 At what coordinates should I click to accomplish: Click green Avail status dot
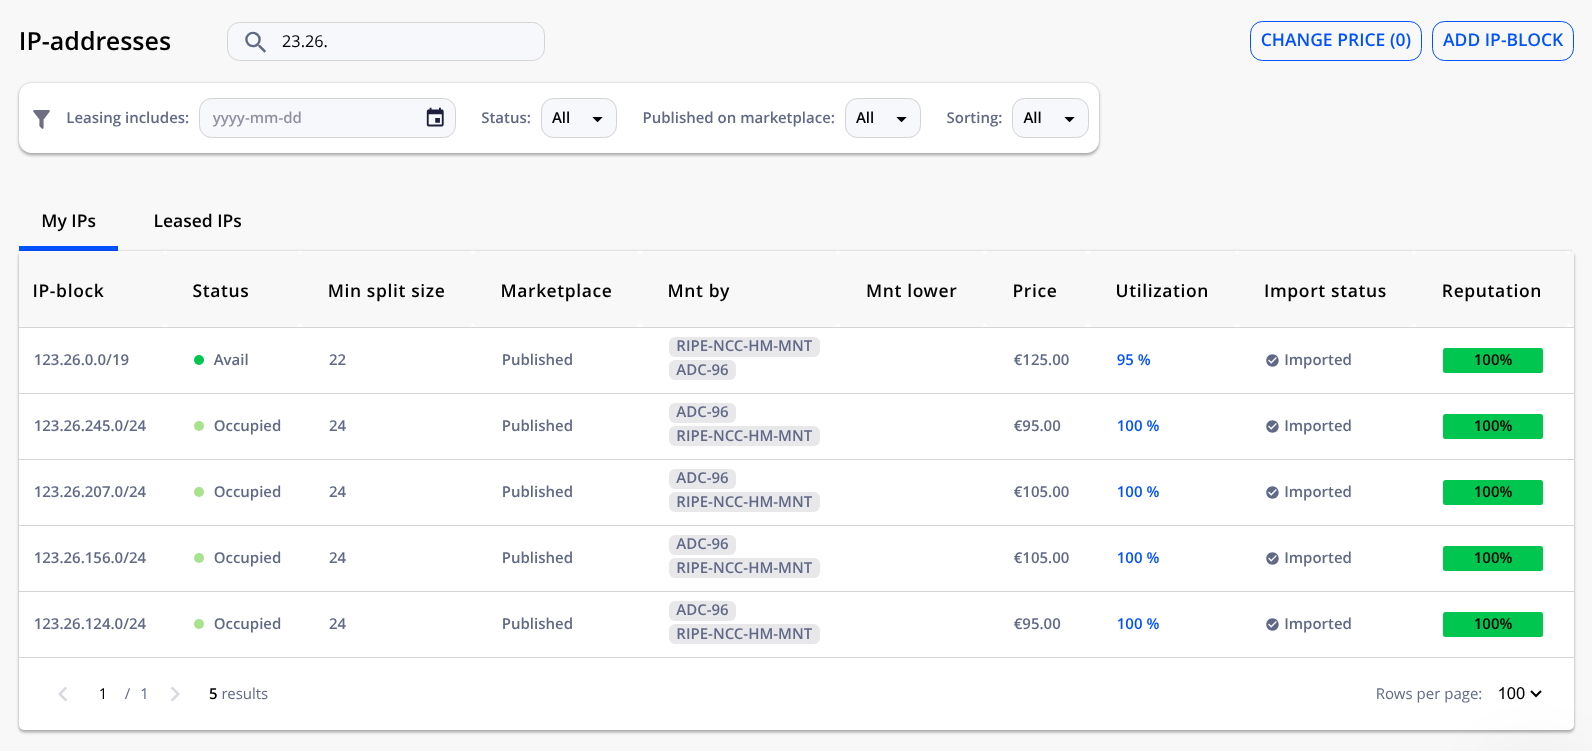pyautogui.click(x=199, y=360)
